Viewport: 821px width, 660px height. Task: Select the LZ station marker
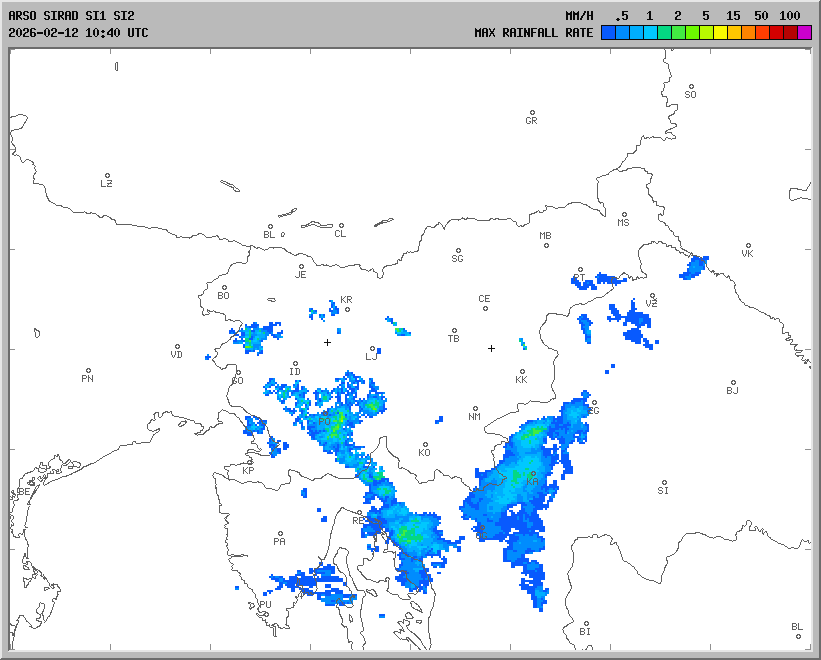(x=107, y=176)
